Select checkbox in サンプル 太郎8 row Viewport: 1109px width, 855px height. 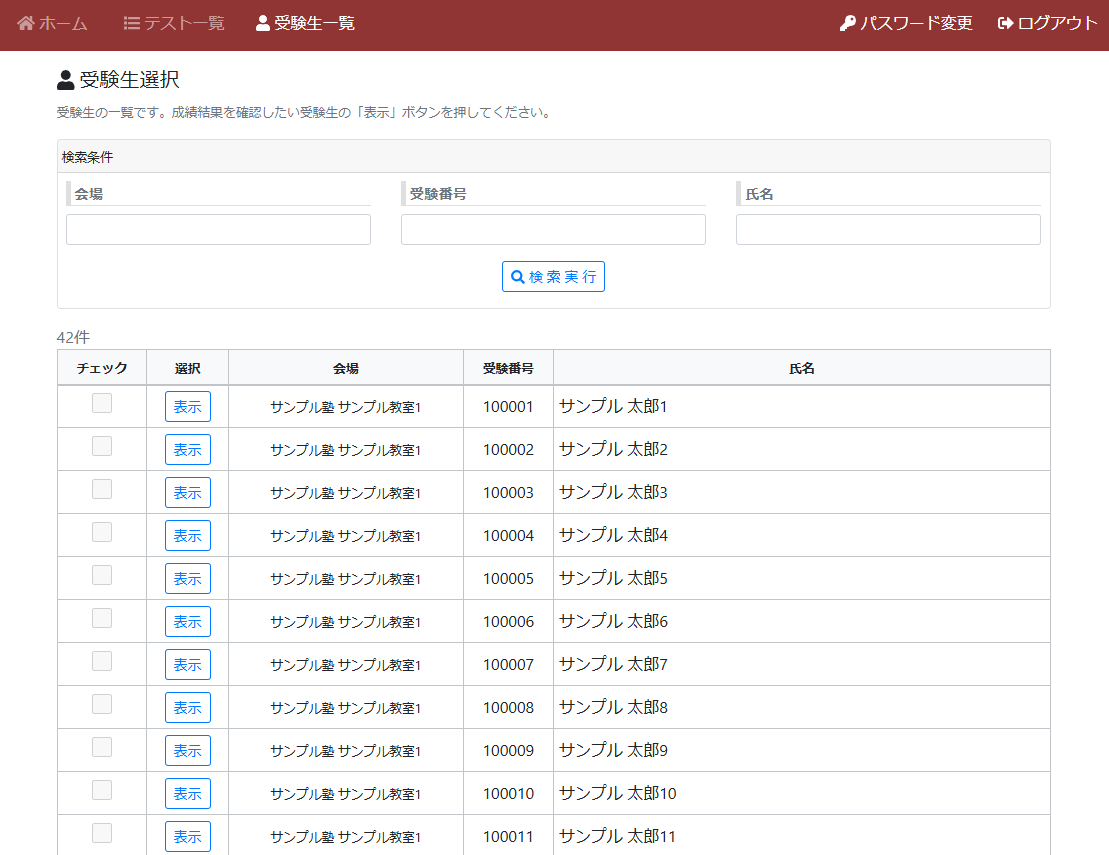click(102, 705)
